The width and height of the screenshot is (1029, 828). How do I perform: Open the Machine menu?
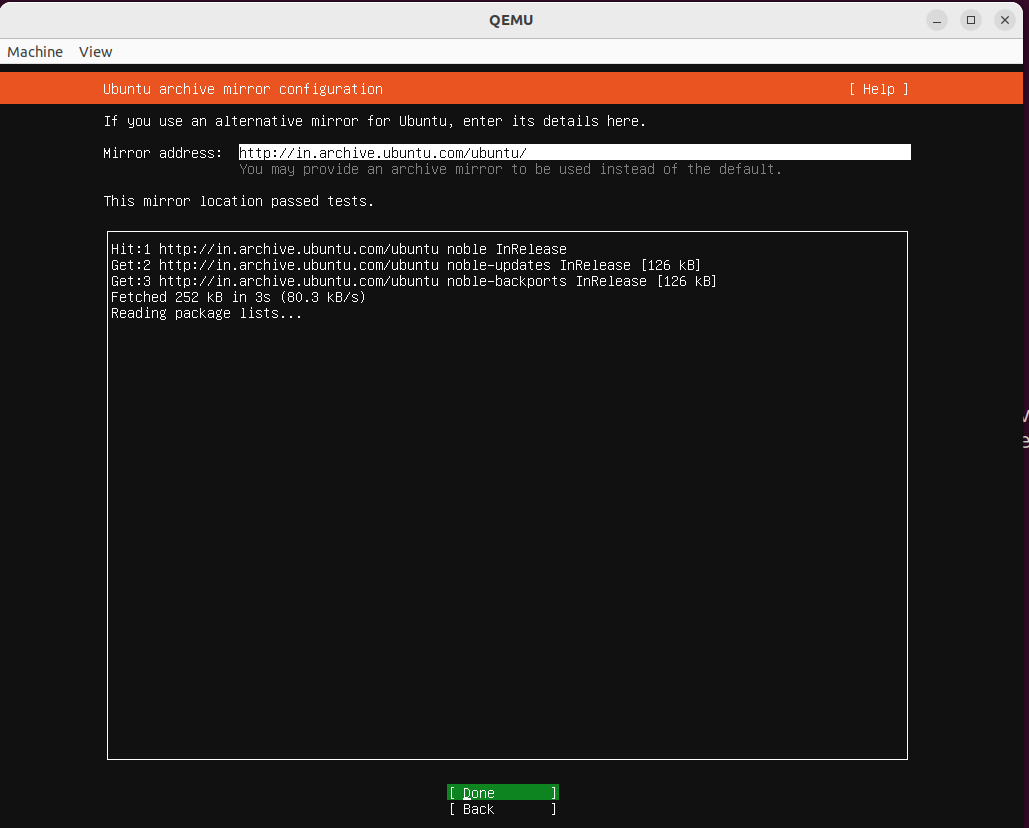point(35,51)
